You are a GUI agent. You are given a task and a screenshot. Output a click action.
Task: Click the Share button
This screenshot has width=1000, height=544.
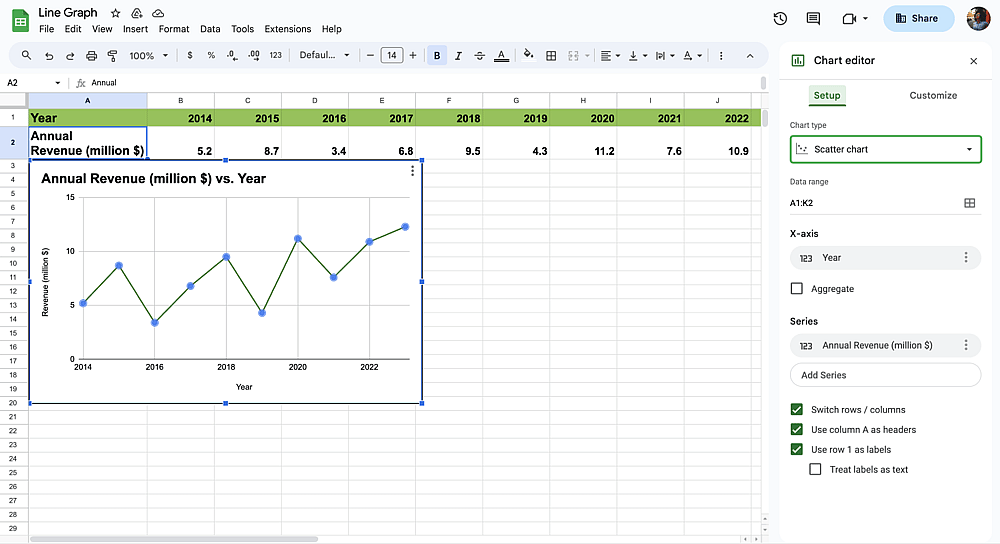pyautogui.click(x=918, y=18)
